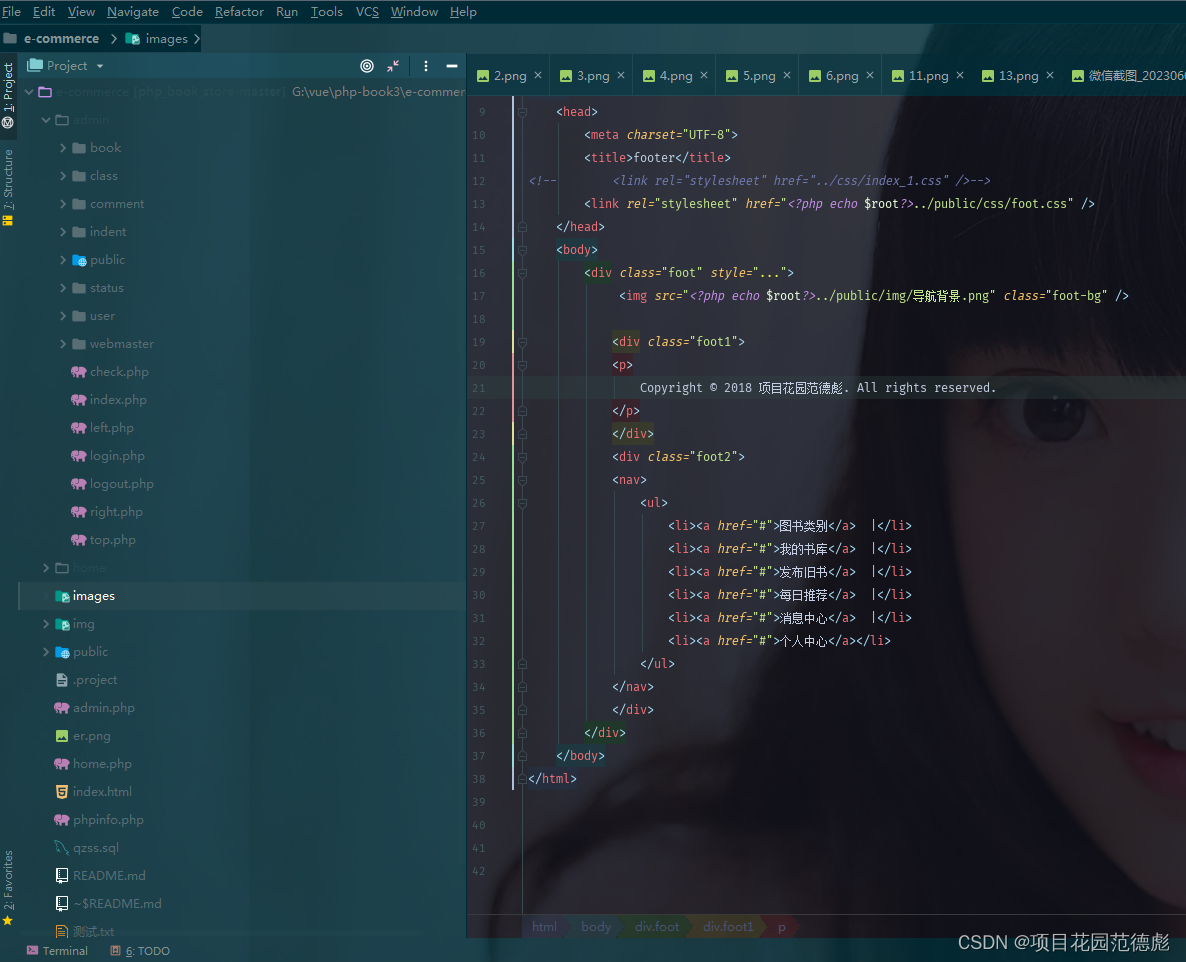This screenshot has height=962, width=1186.
Task: Fold the head tag at line 9
Action: click(x=522, y=112)
